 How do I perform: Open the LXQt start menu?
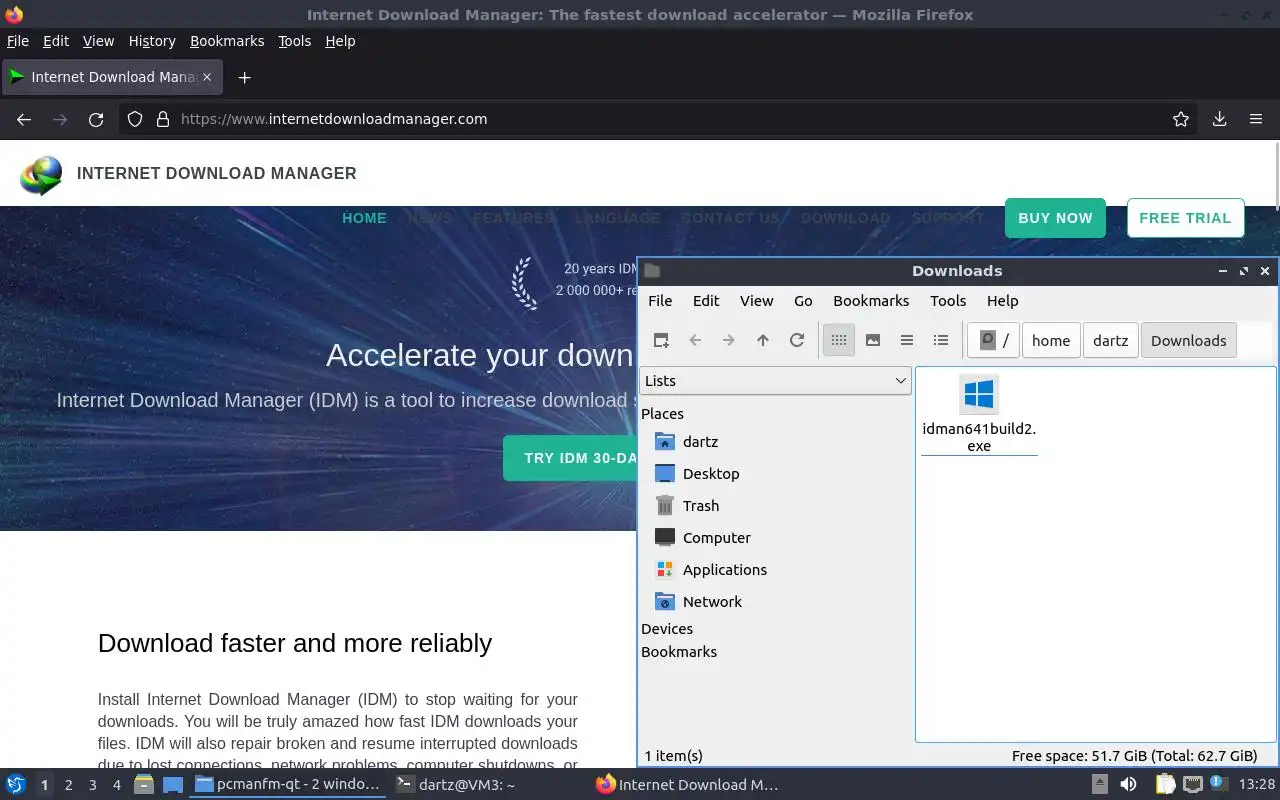[x=16, y=785]
